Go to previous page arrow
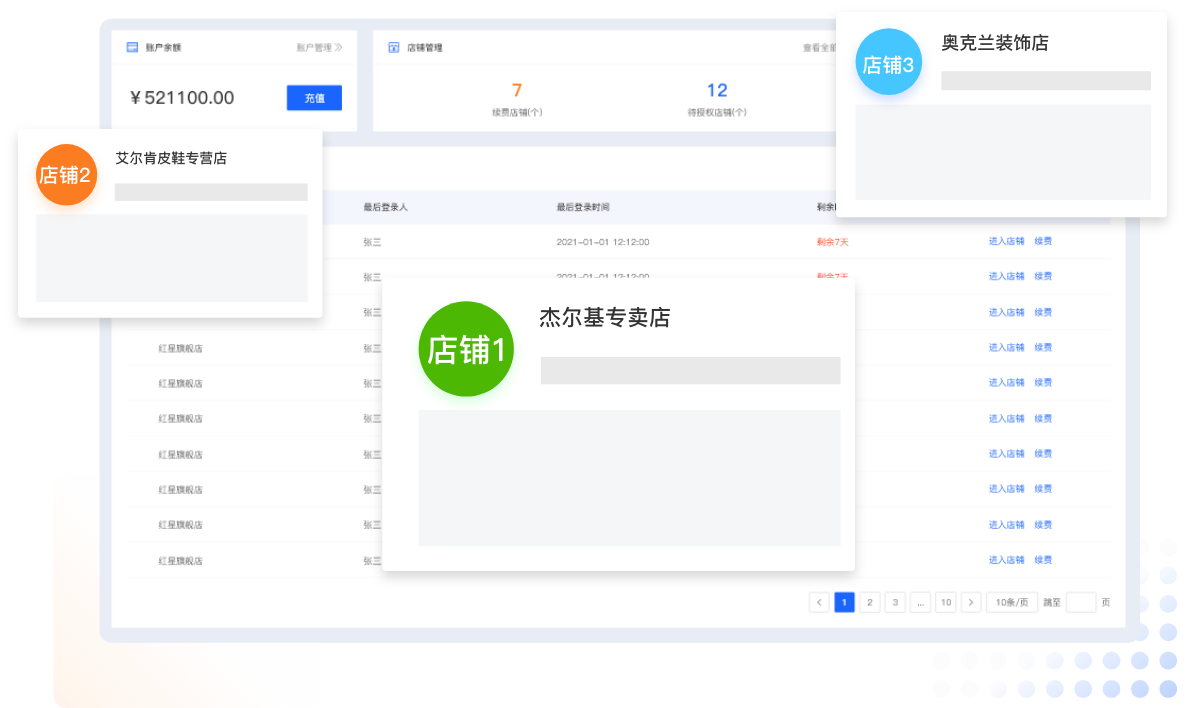The image size is (1186, 708). click(x=819, y=602)
